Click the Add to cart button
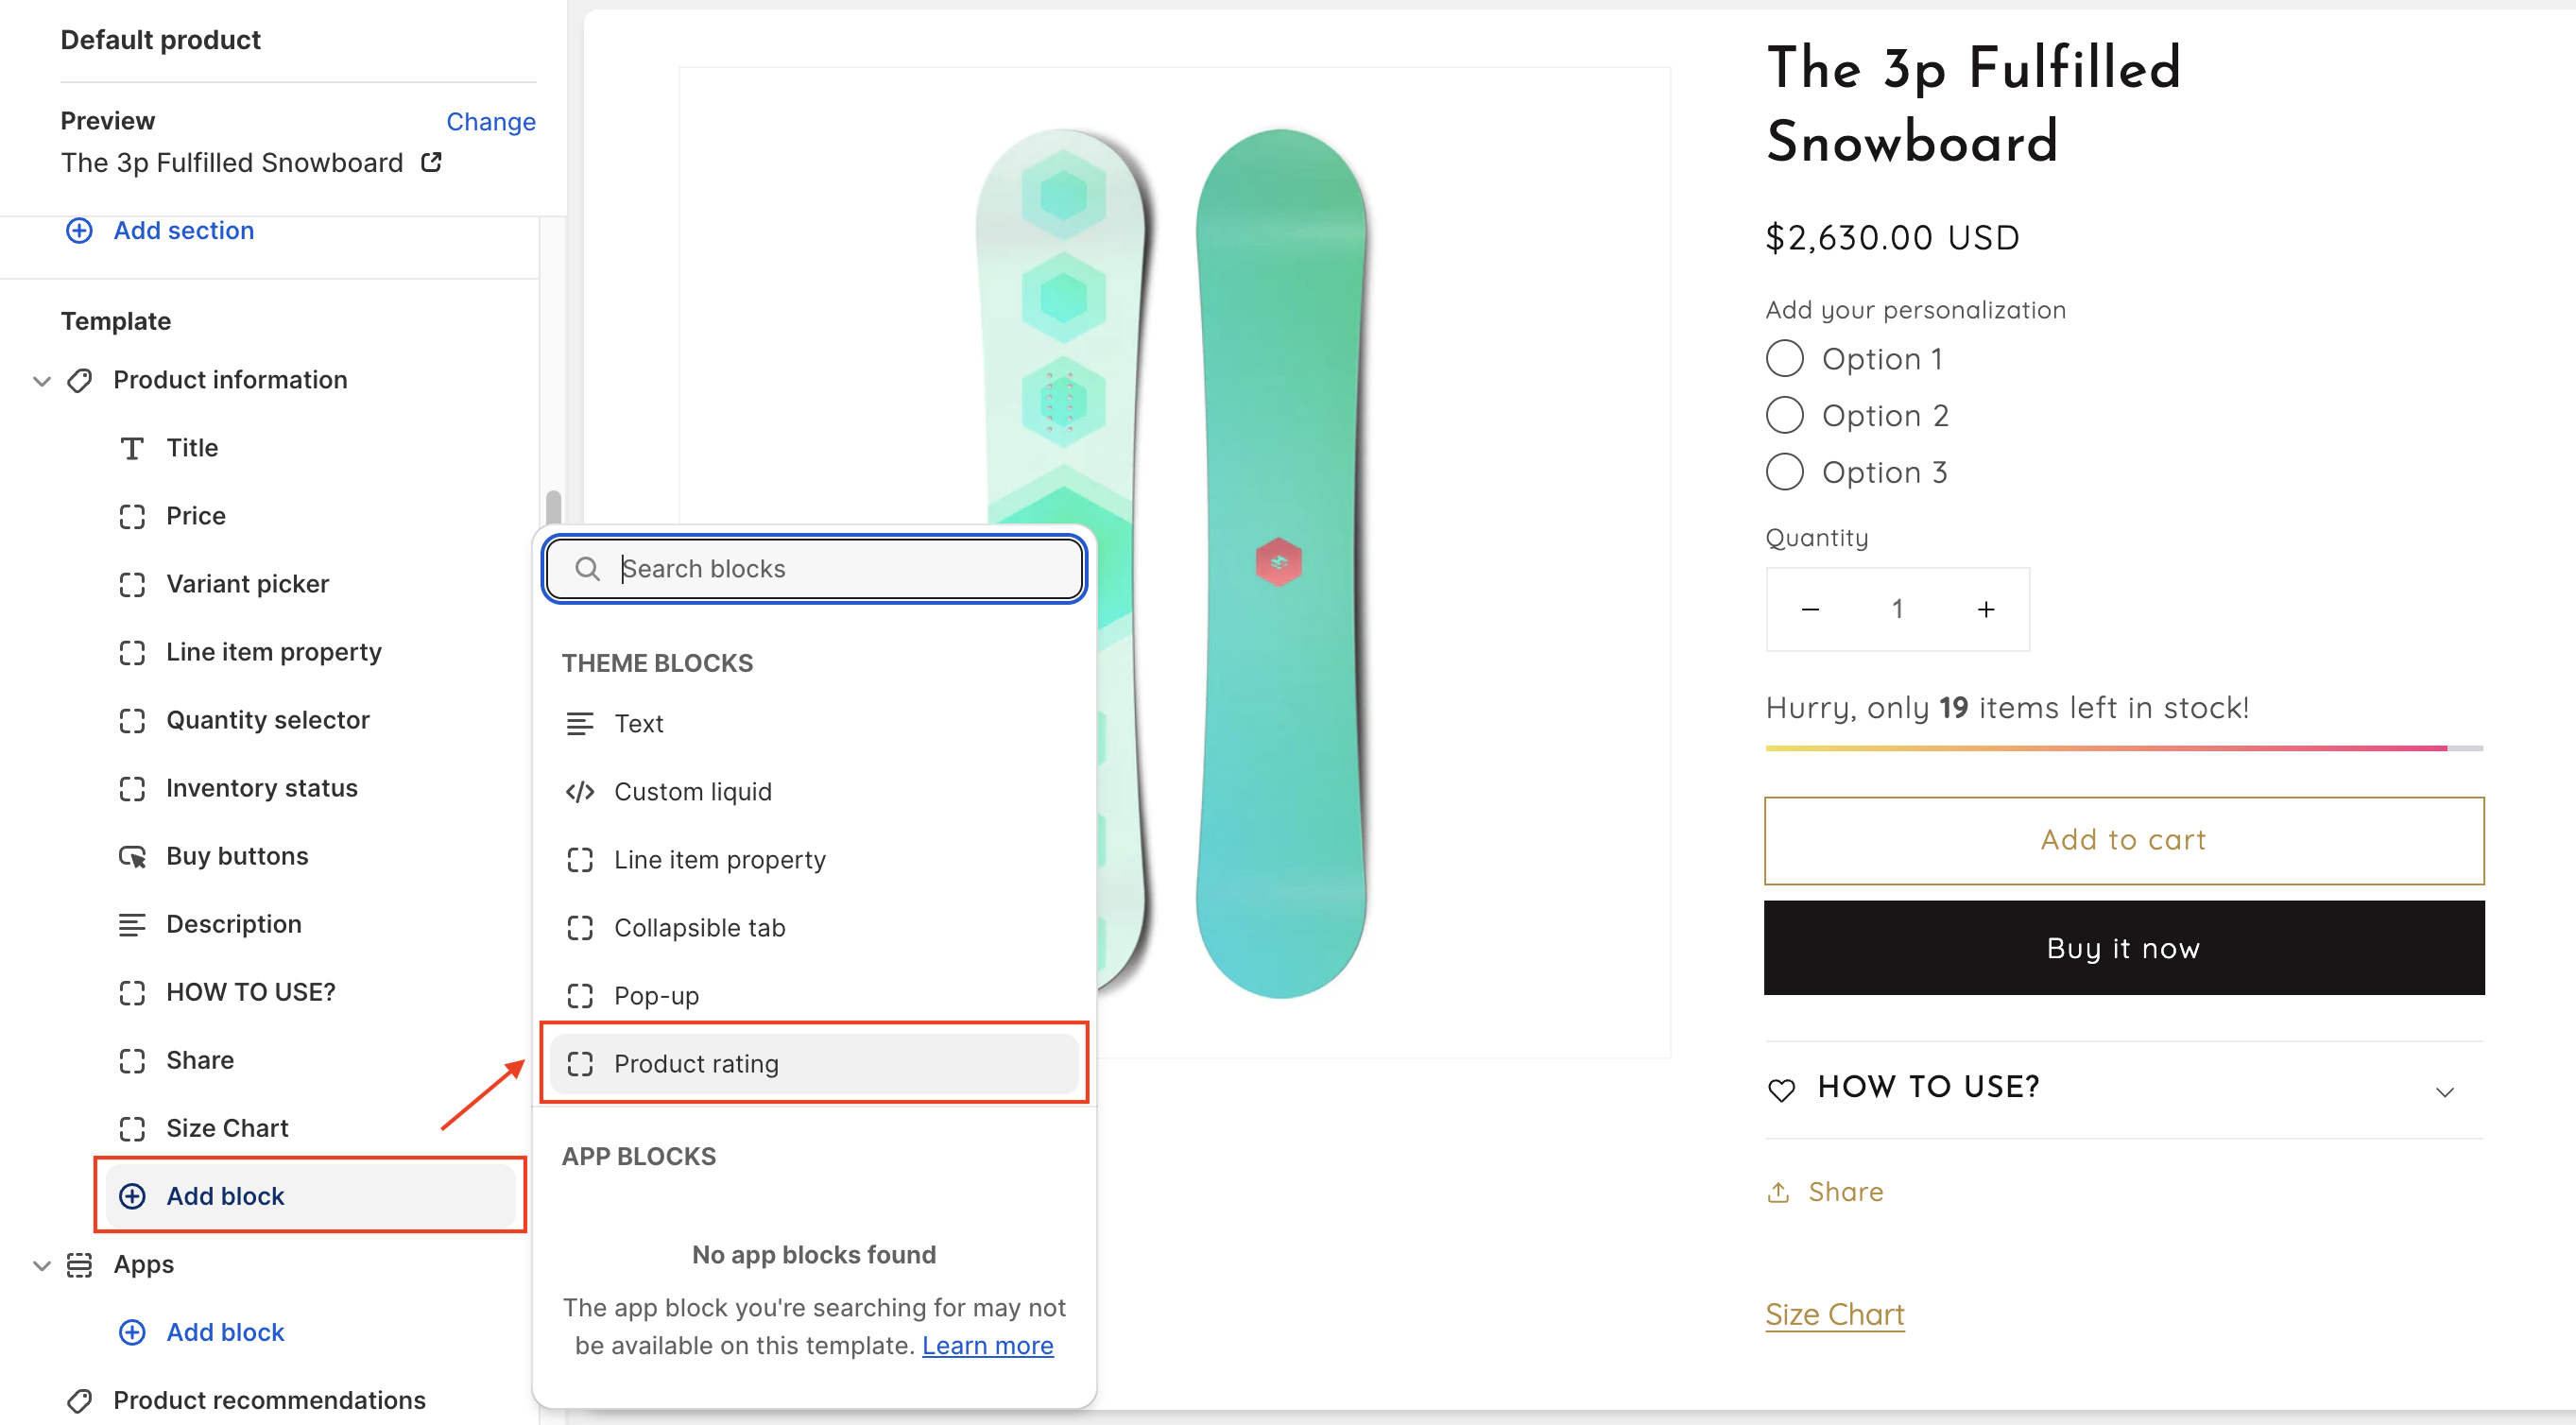 pos(2123,840)
